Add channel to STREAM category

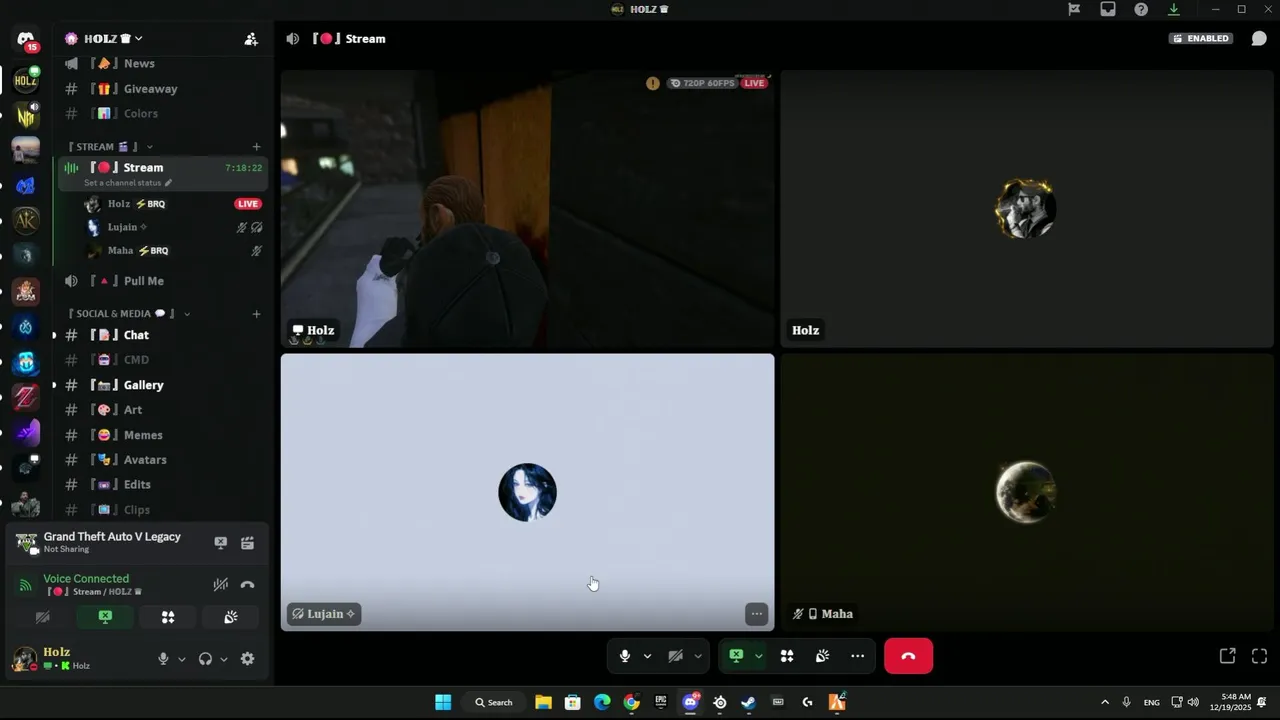pyautogui.click(x=256, y=147)
